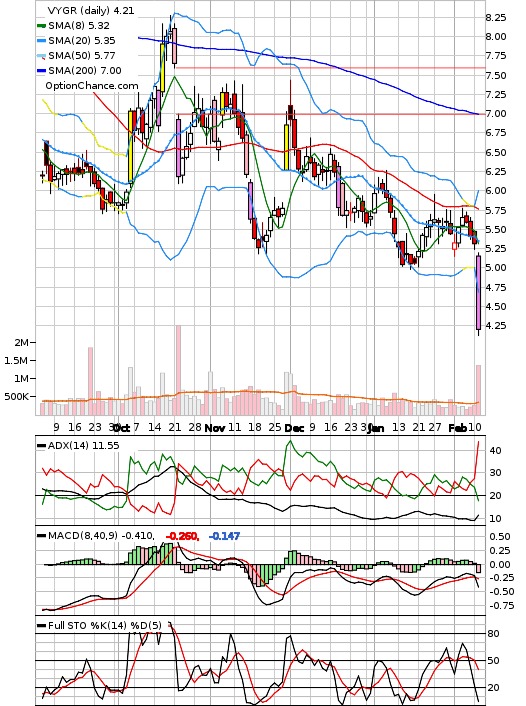Click the Full STO %K(14) %D(5) label
This screenshot has height=706, width=526.
pyautogui.click(x=104, y=625)
